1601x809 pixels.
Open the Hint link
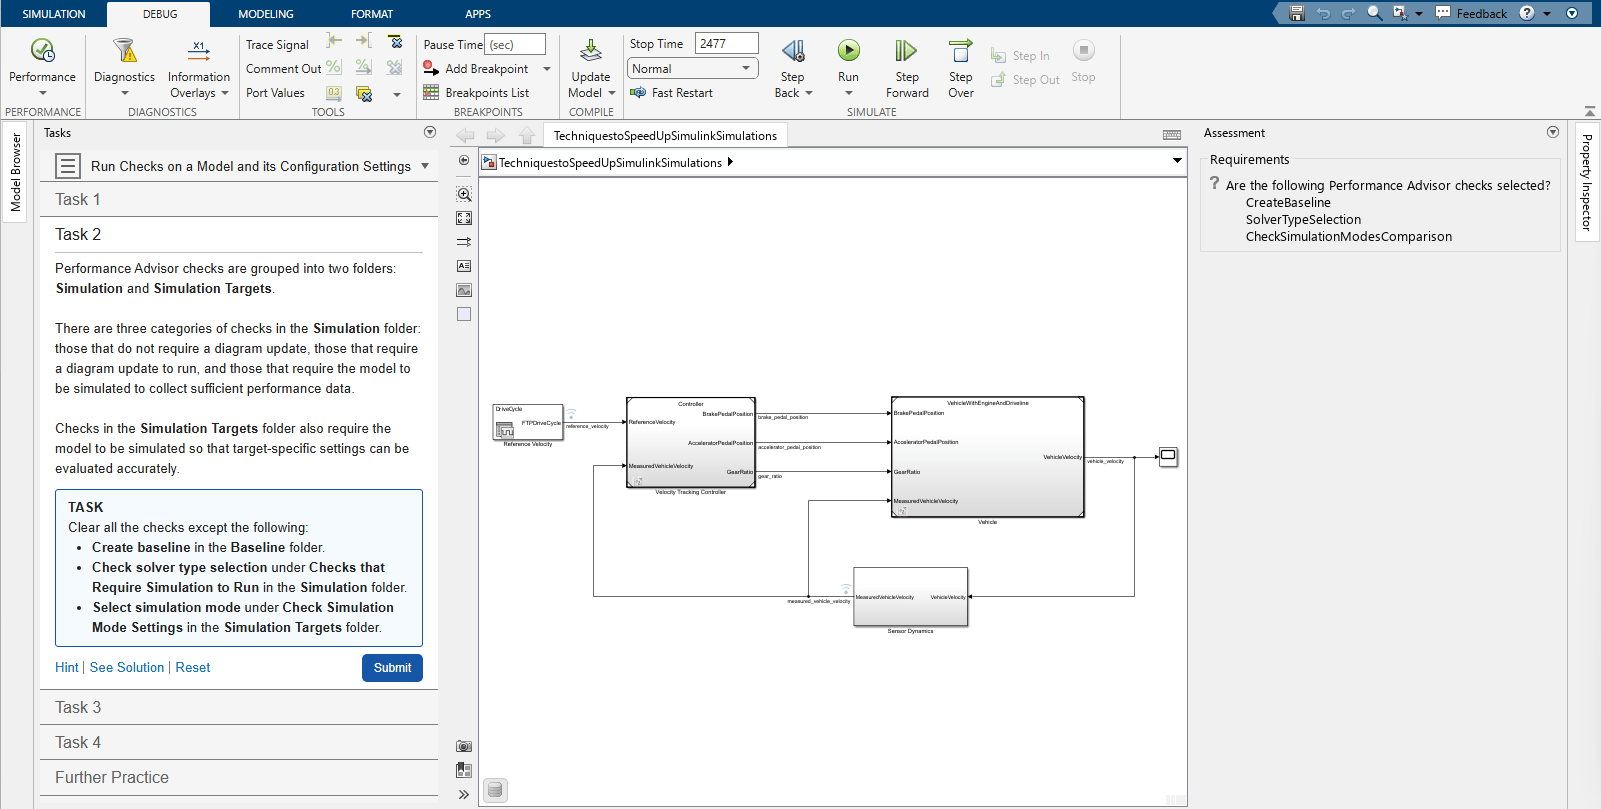point(66,668)
